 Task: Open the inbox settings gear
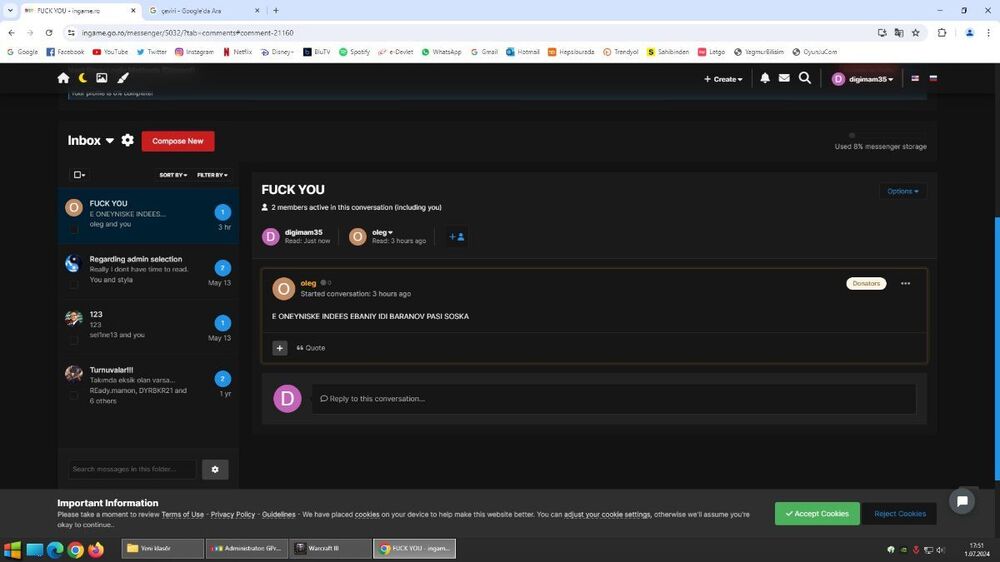128,141
